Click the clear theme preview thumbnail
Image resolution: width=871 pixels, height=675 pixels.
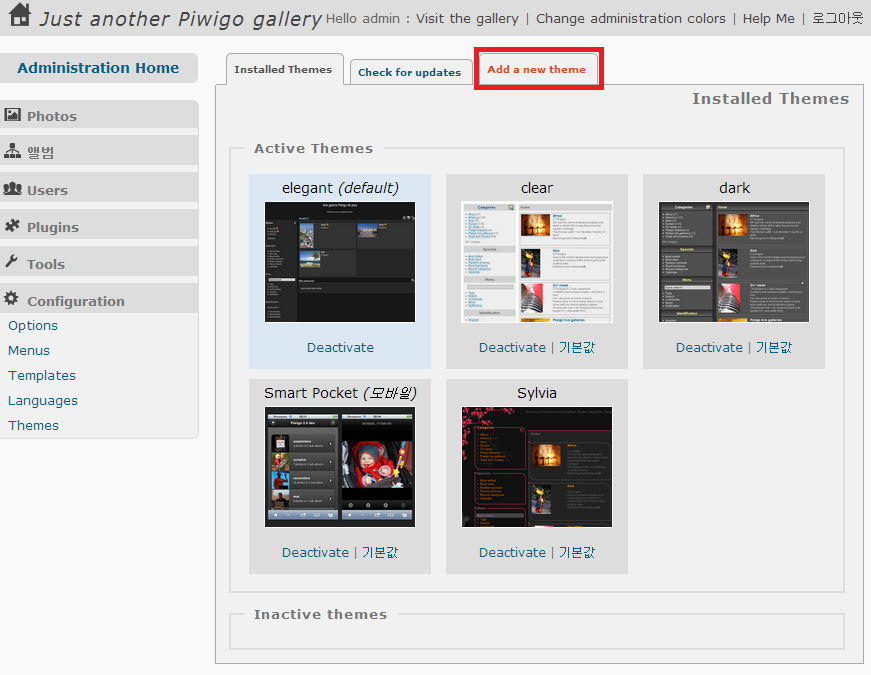[537, 262]
